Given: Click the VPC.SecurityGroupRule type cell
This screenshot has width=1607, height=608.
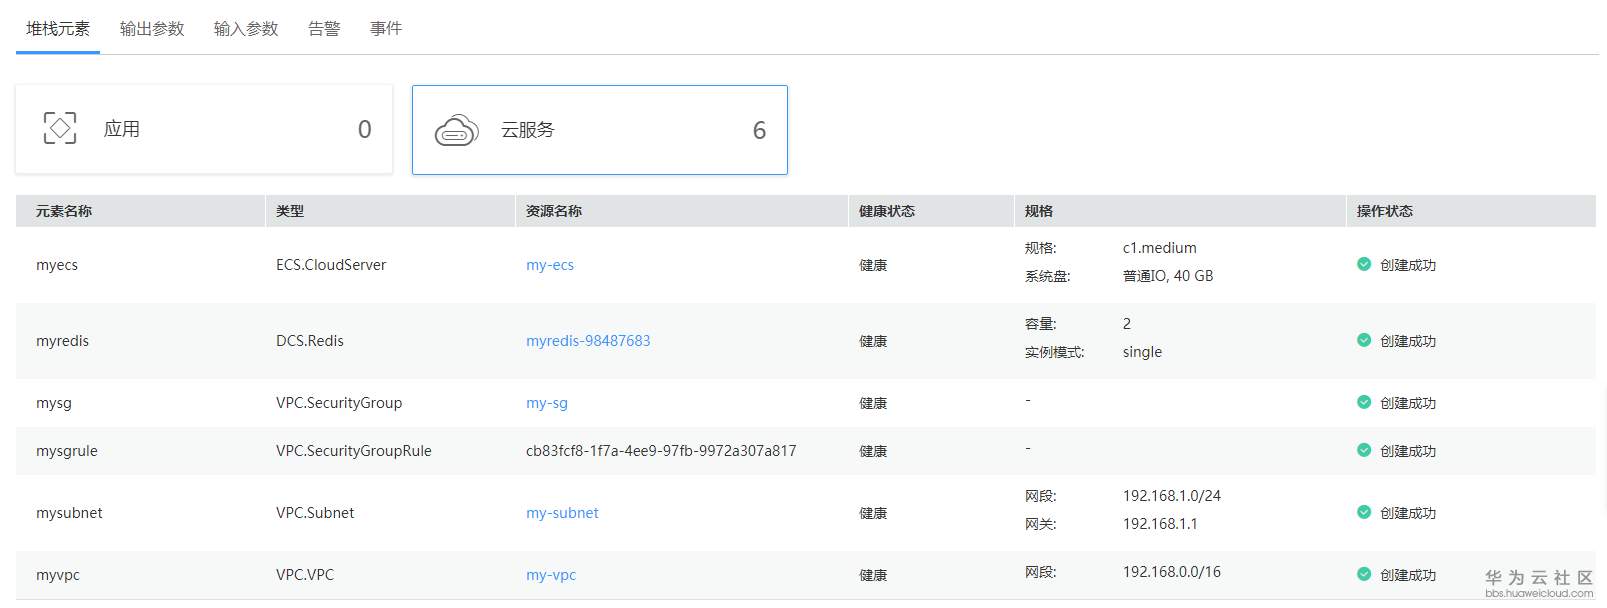Looking at the screenshot, I should click(x=354, y=451).
